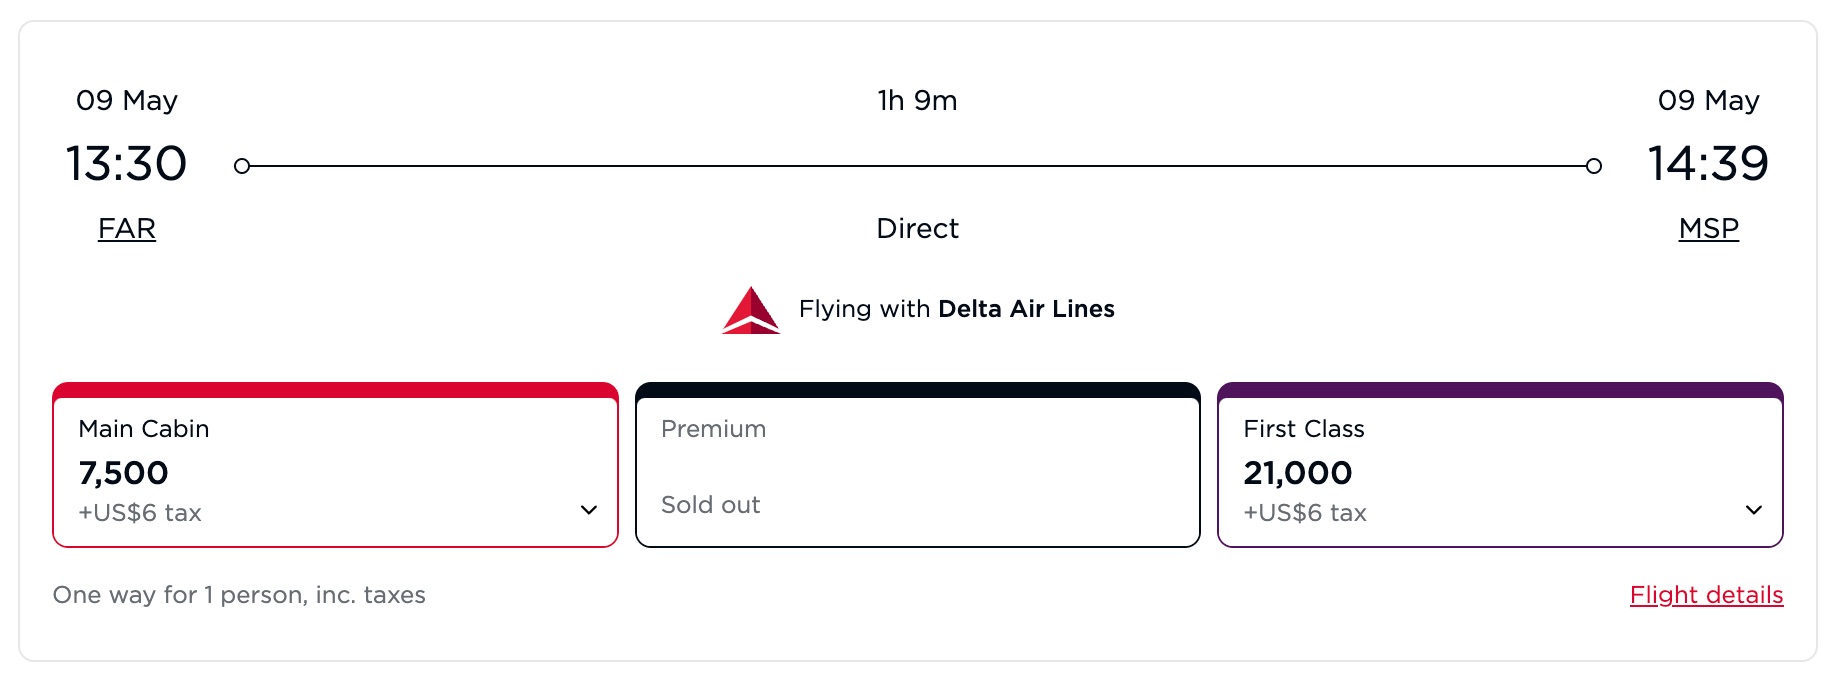Click the 14:39 arrival time
The width and height of the screenshot is (1848, 690).
click(x=1709, y=163)
